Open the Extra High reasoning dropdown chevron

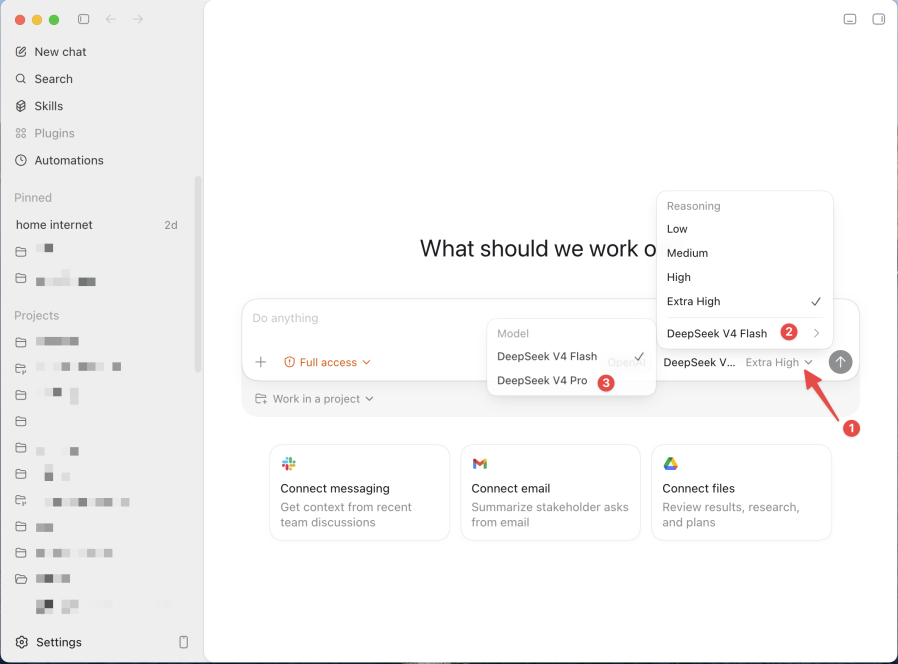(x=808, y=362)
